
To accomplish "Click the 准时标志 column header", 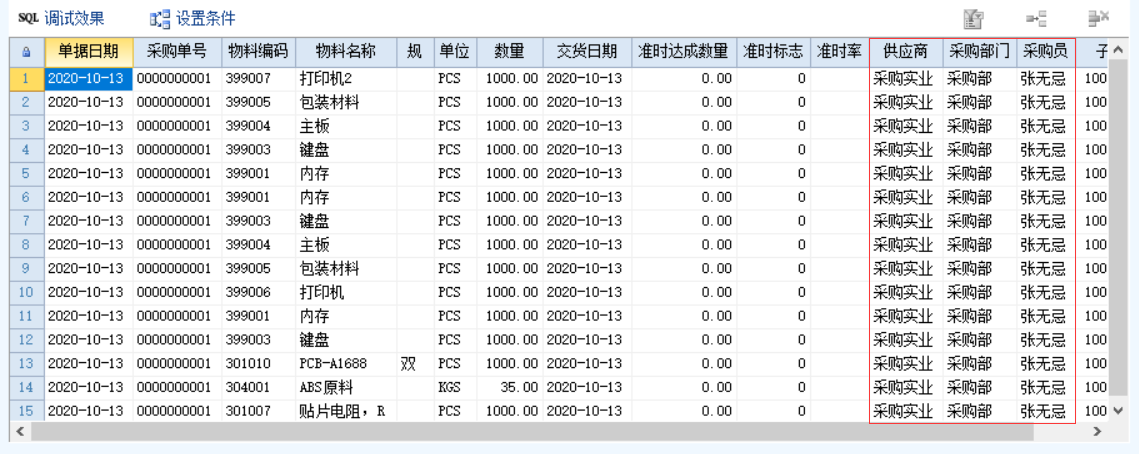I will click(x=774, y=52).
